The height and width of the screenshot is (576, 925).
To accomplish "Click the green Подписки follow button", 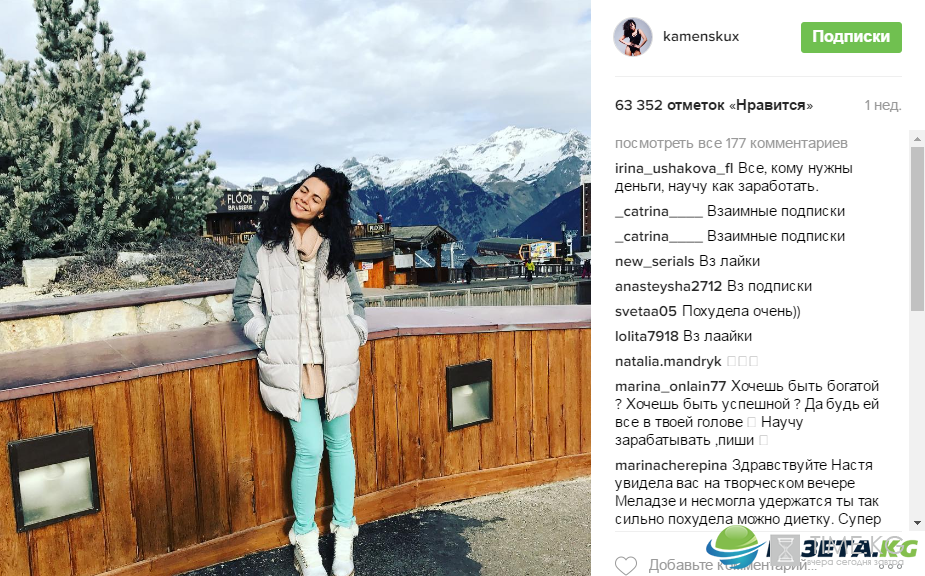I will (x=851, y=37).
